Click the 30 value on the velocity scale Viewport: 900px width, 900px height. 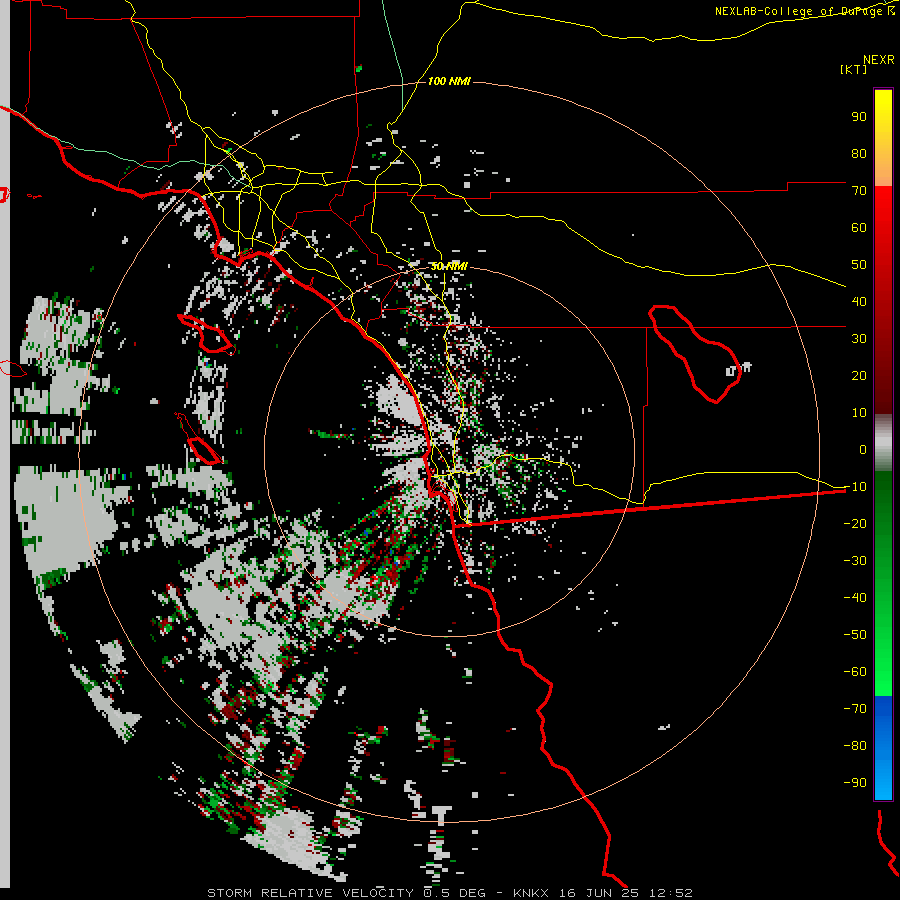coord(859,339)
